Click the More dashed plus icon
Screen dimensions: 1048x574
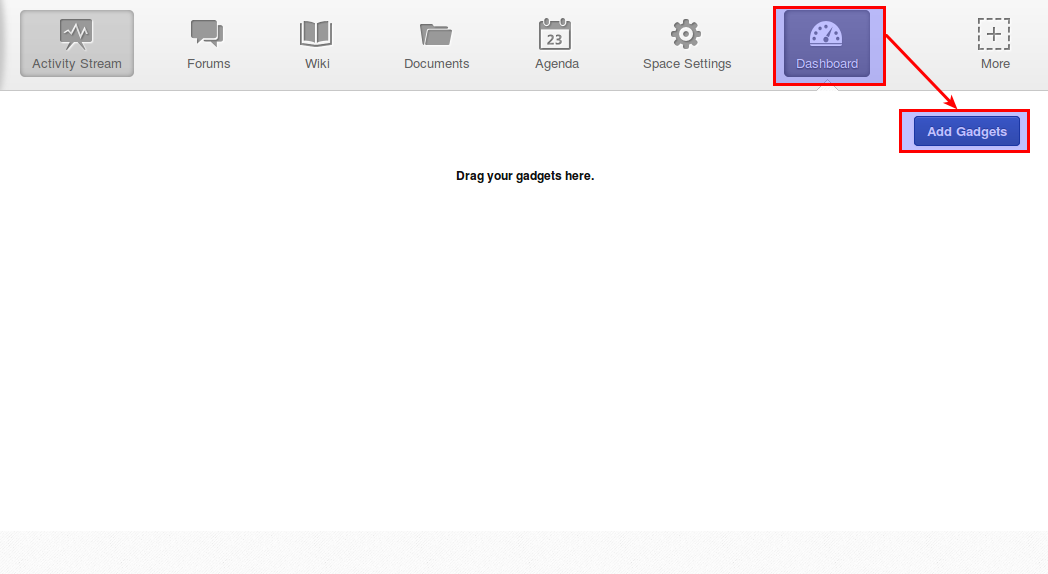(994, 34)
